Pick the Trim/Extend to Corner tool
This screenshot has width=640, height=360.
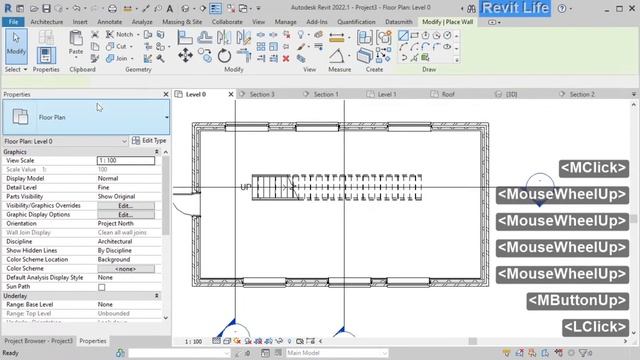pos(244,56)
